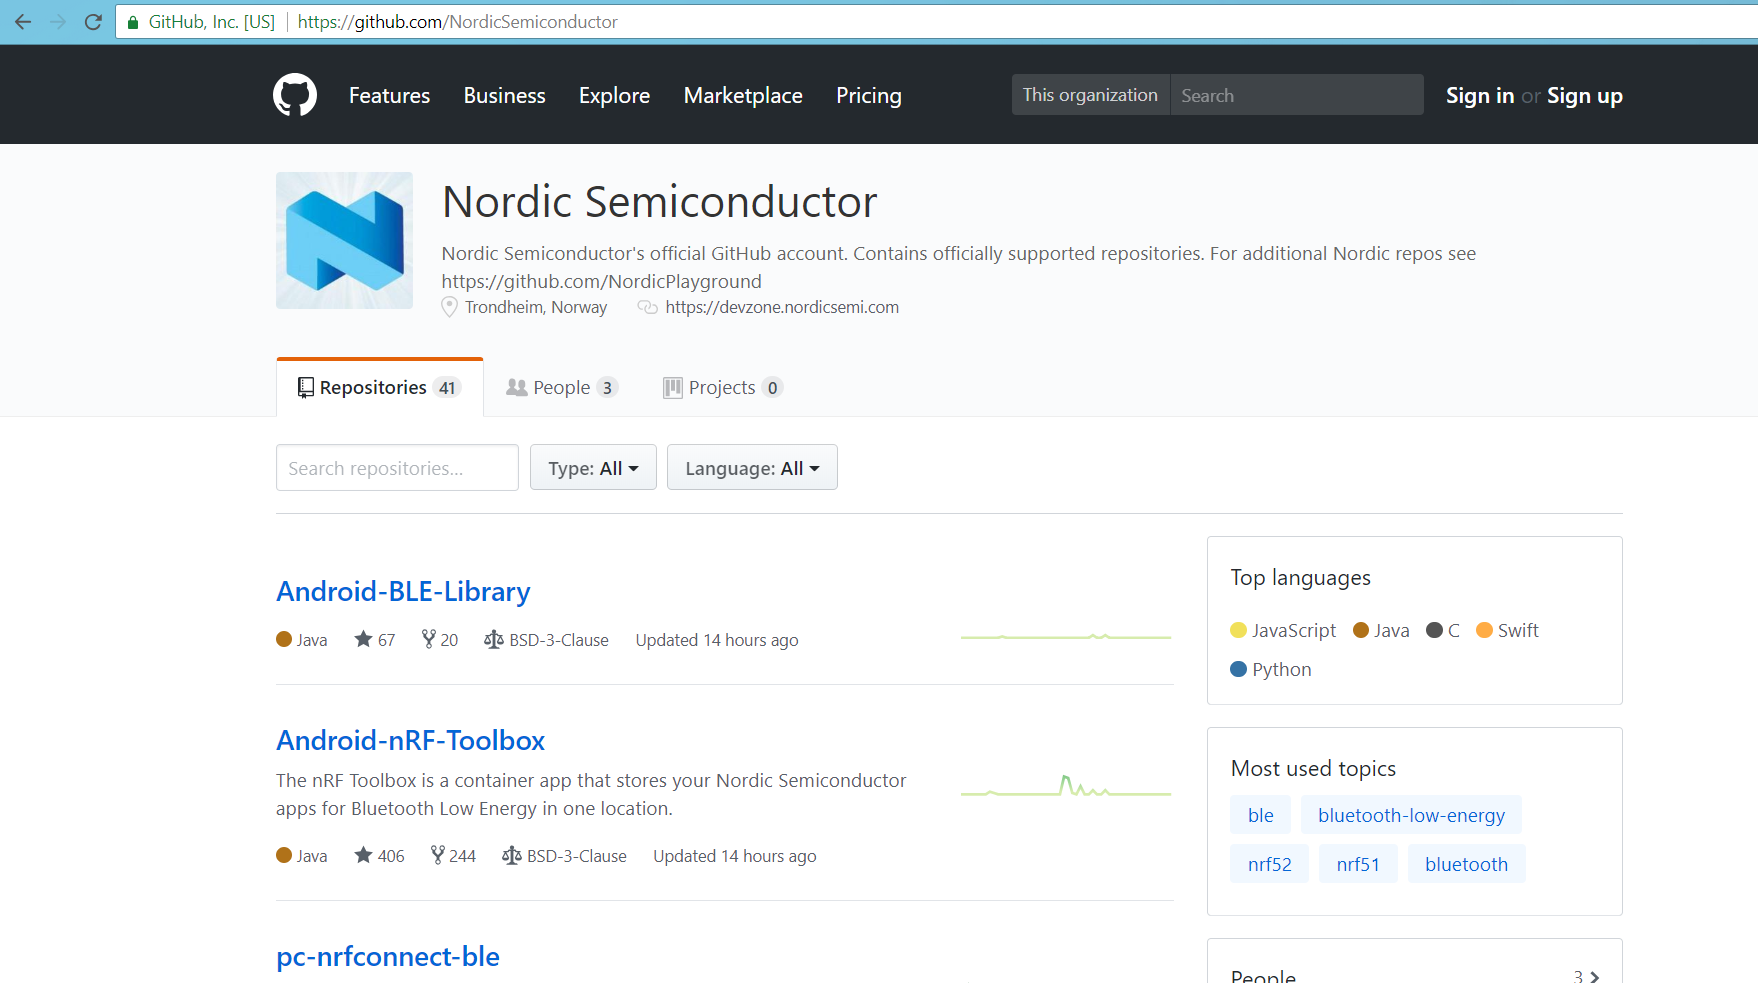Select the nrf51 topic tag
Screen dimensions: 1758x983
[x=1358, y=864]
